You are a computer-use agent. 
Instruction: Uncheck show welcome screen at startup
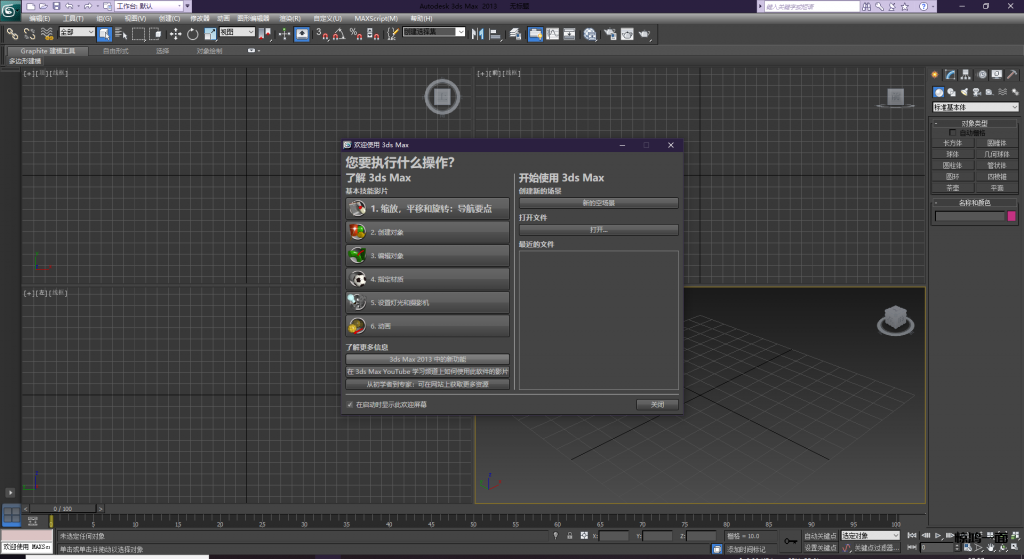coord(349,405)
